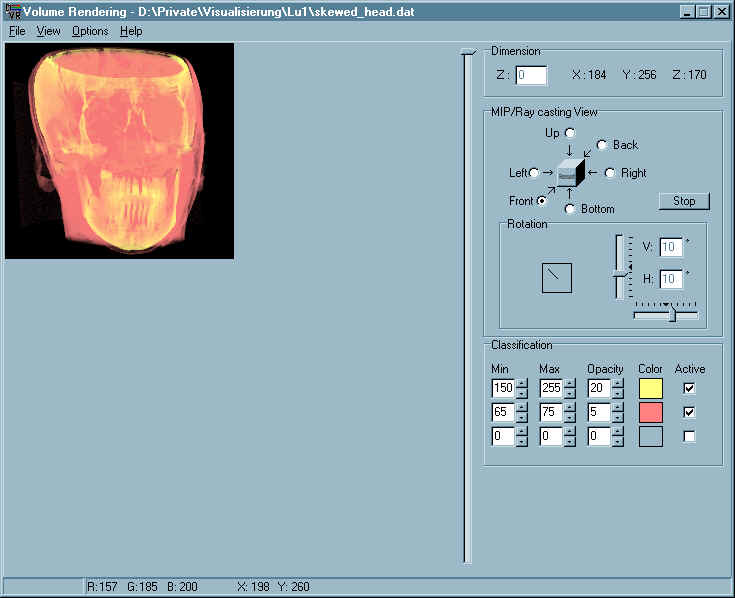735x598 pixels.
Task: Enable the third classification Active checkbox
Action: [x=689, y=436]
